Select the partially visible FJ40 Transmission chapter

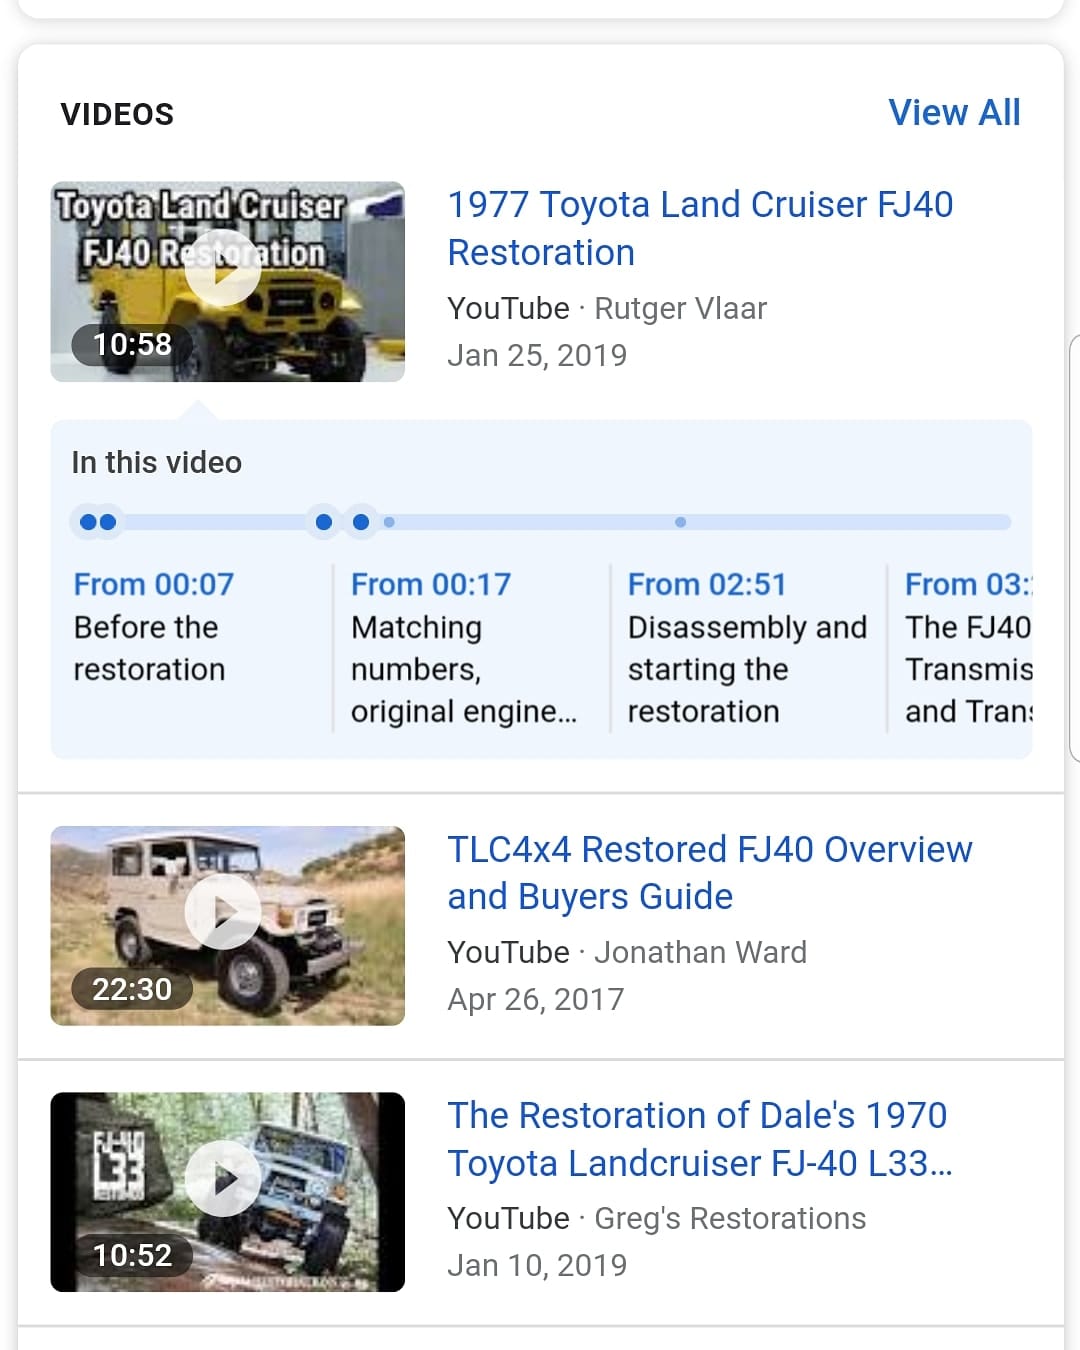966,647
